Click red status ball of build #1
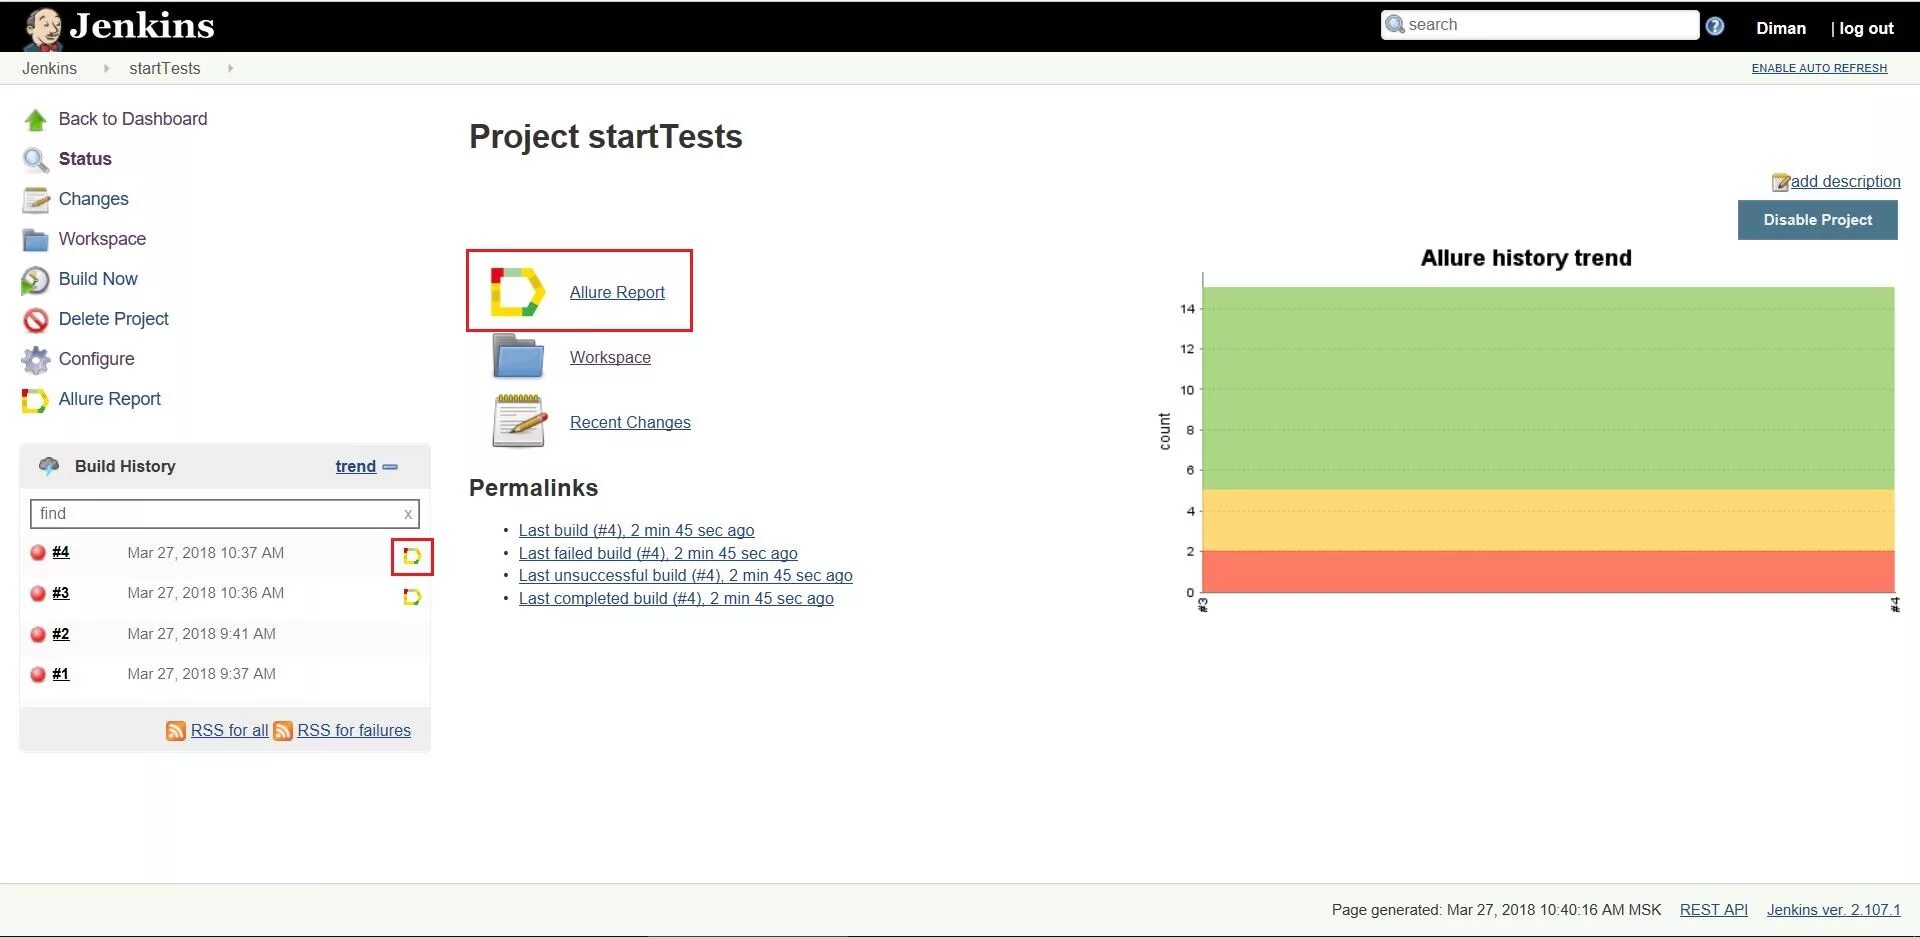 point(38,674)
